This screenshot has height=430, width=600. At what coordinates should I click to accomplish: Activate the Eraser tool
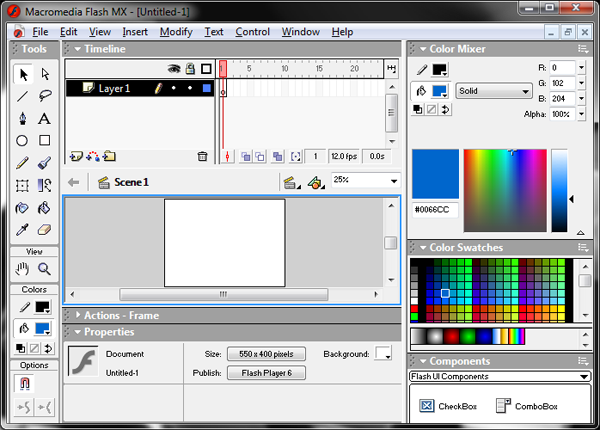point(44,230)
